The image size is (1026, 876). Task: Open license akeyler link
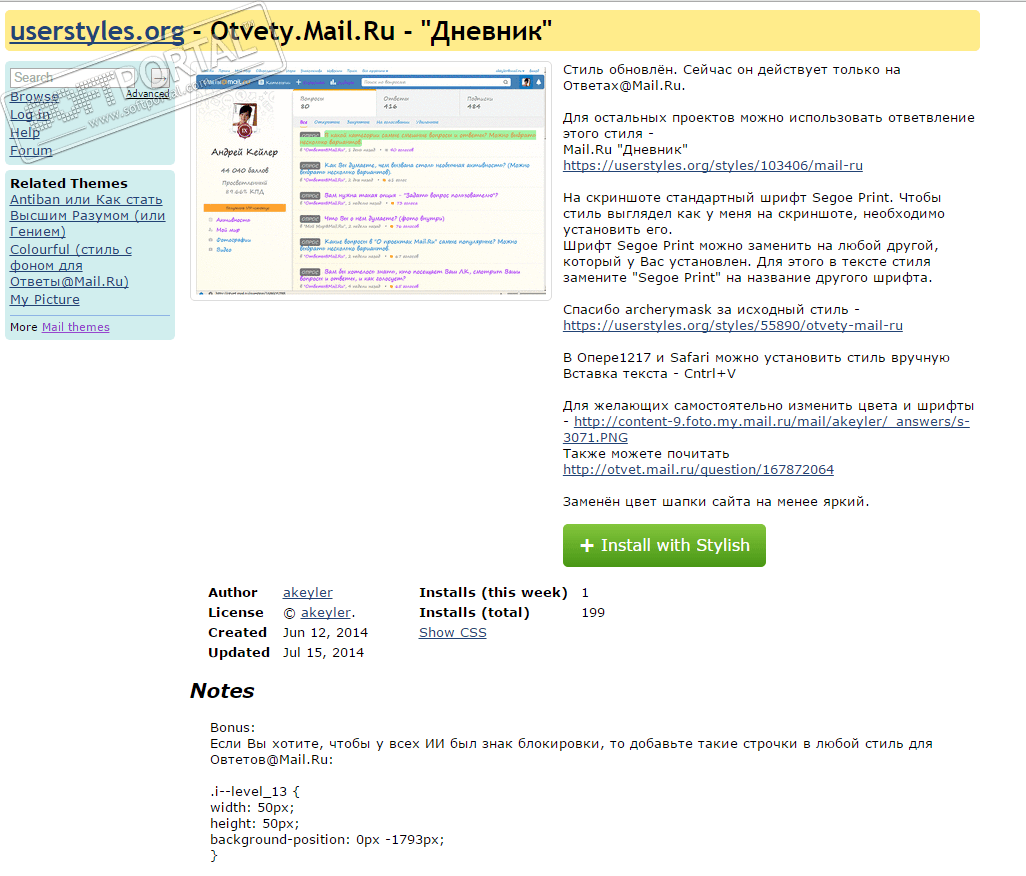(x=326, y=612)
